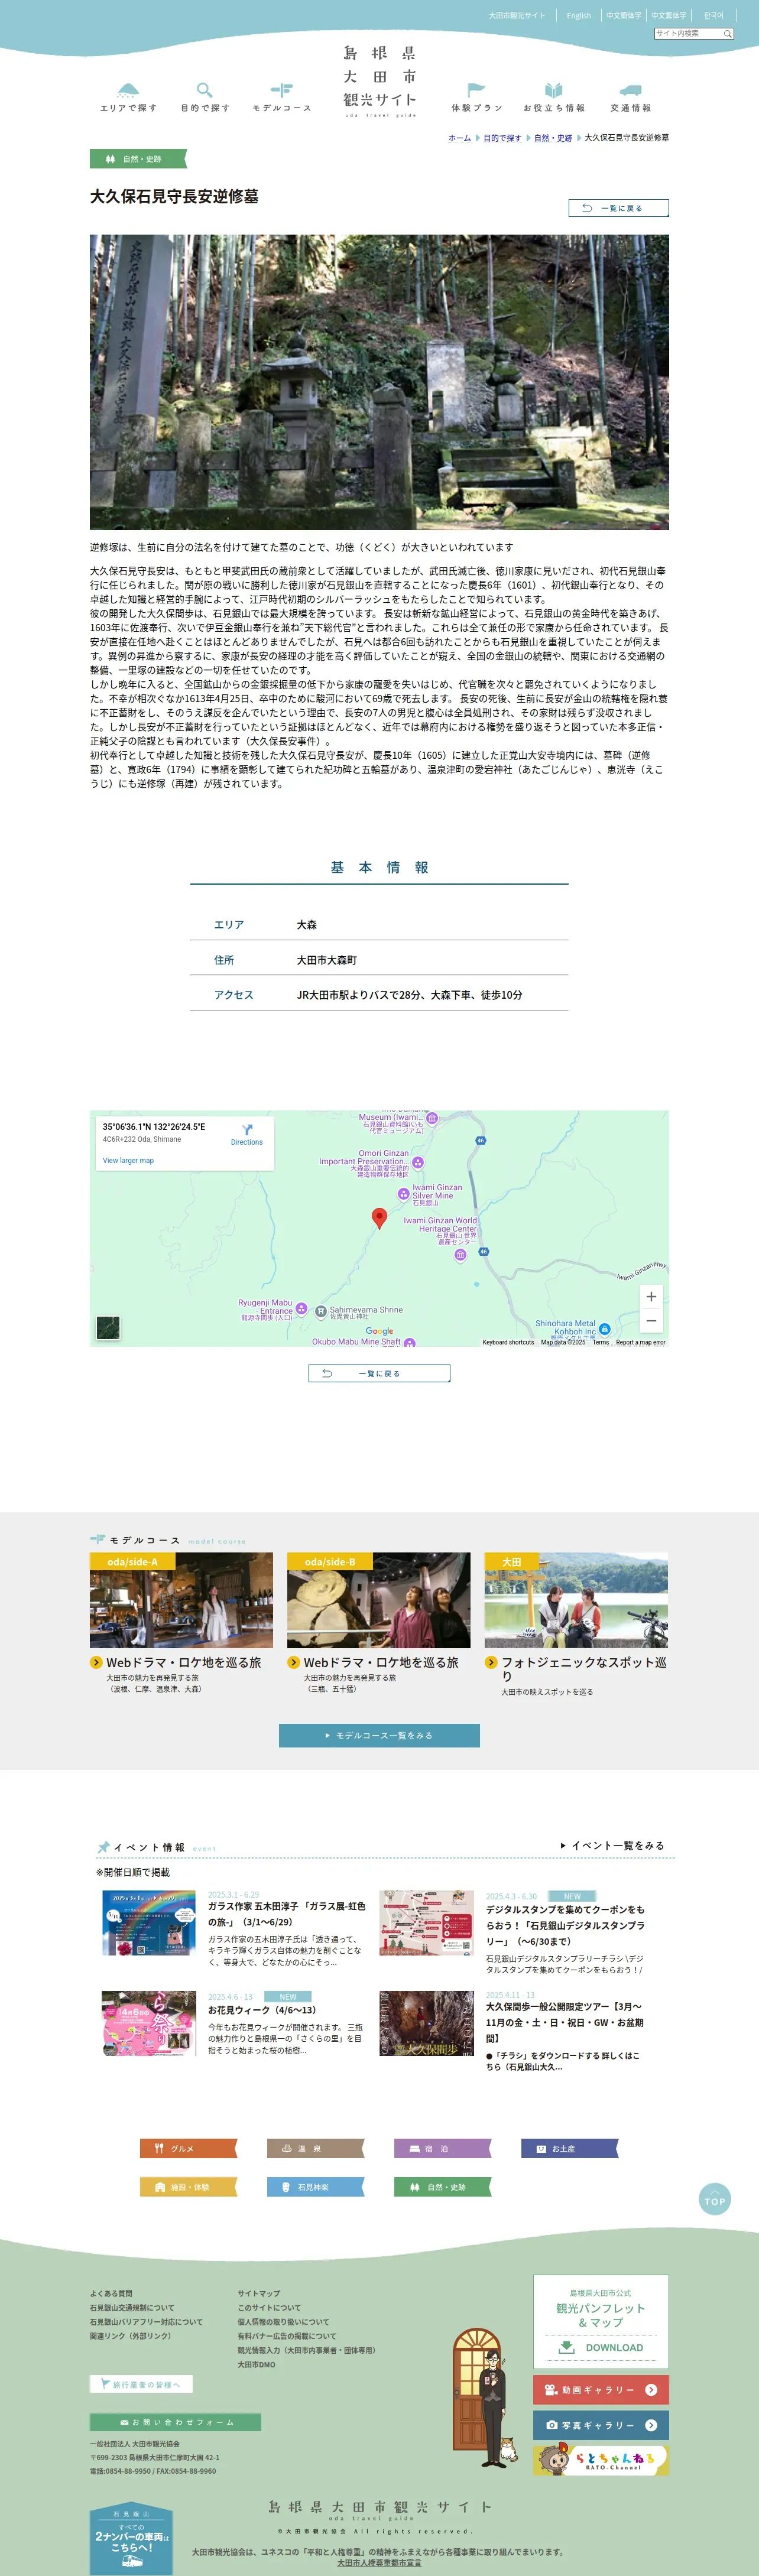Switch language to English
Image resolution: width=759 pixels, height=2576 pixels.
[578, 15]
